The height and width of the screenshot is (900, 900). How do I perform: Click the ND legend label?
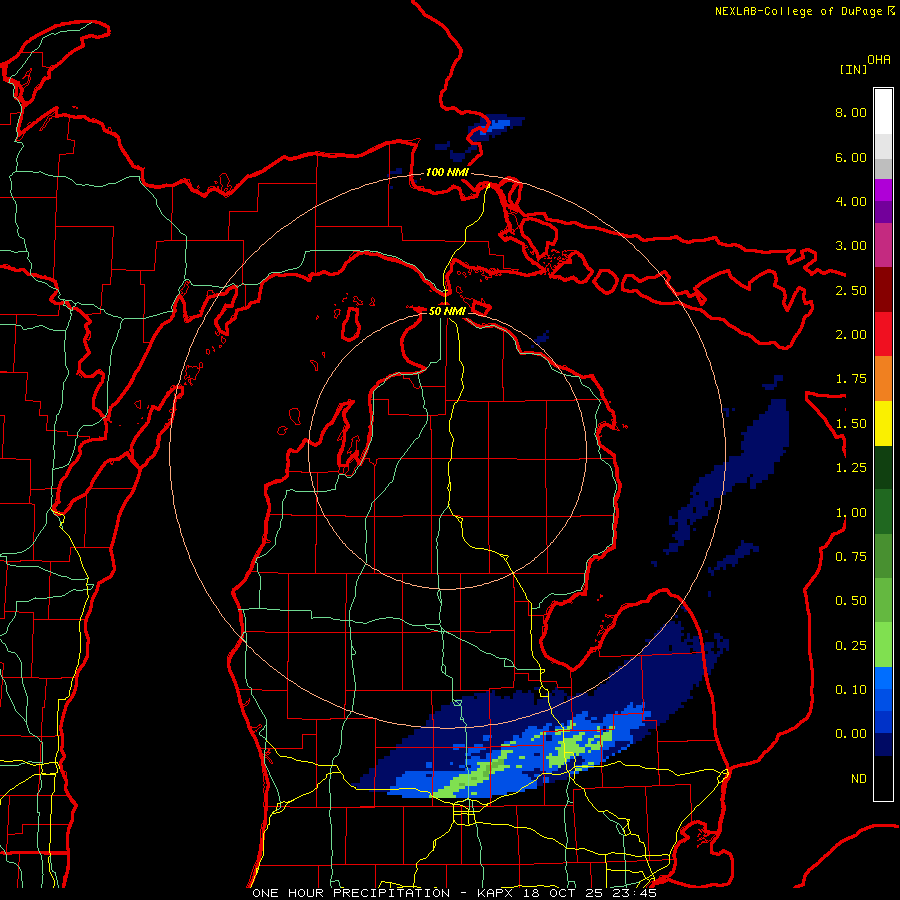[859, 779]
